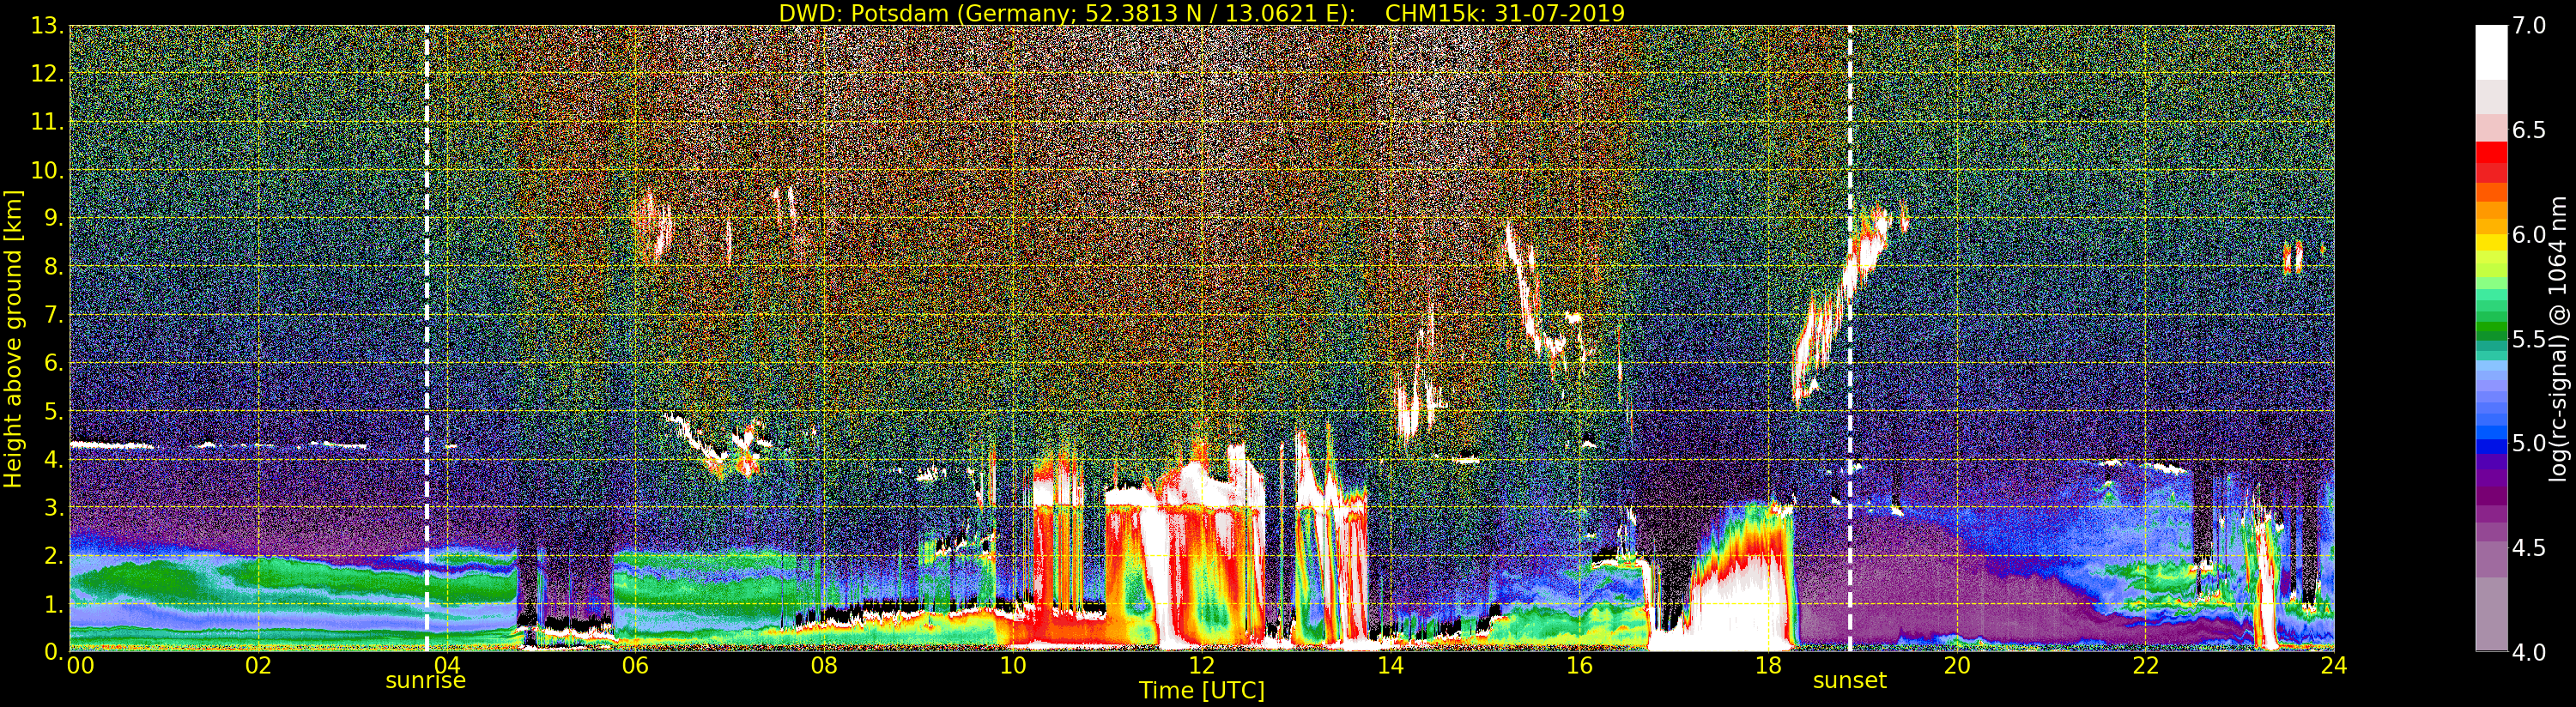The image size is (2576, 707).
Task: Click the colorbar value label '4.5'
Action: coord(2529,547)
